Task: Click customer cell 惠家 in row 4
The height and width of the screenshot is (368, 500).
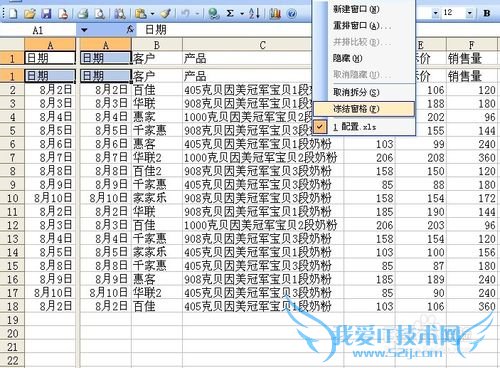Action: [157, 117]
